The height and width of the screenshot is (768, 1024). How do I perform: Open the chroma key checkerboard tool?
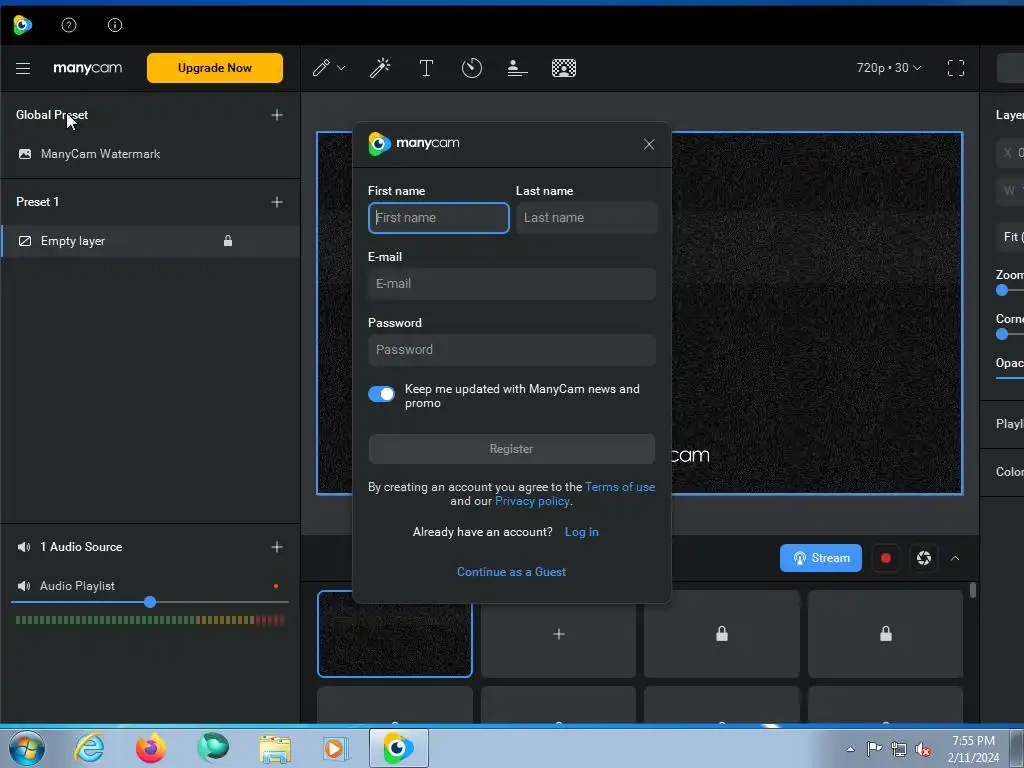564,68
